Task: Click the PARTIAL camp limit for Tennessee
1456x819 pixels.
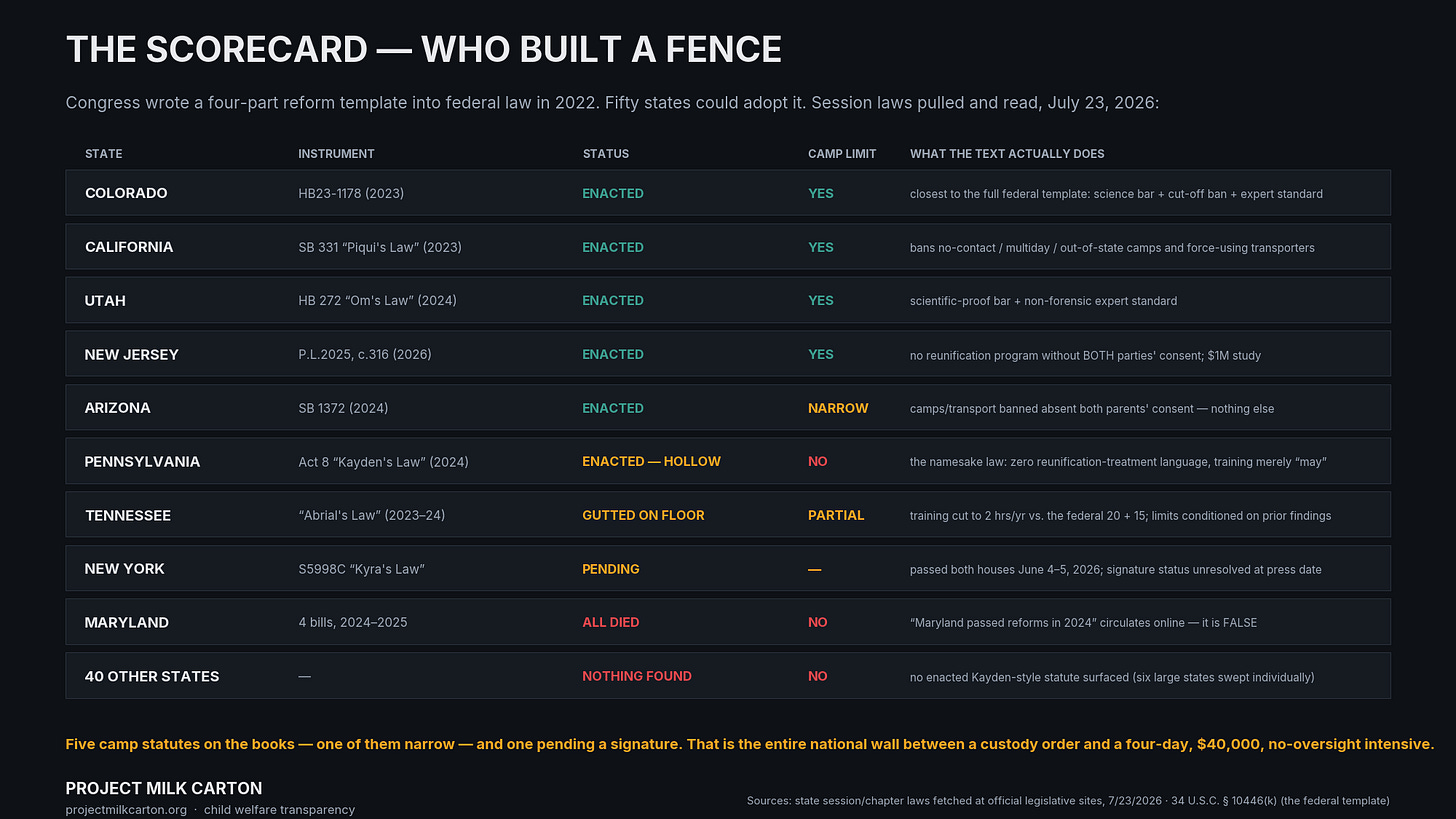Action: (x=836, y=515)
